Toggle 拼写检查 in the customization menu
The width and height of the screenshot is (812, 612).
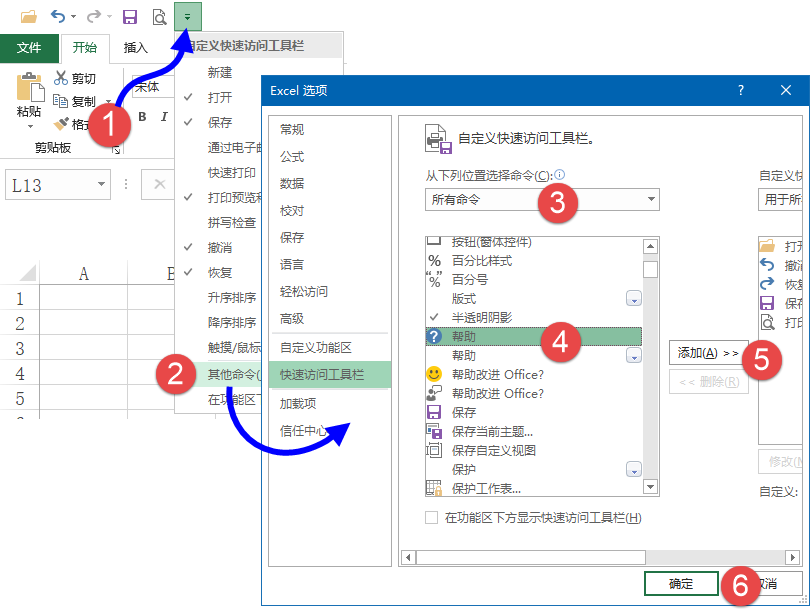click(231, 223)
